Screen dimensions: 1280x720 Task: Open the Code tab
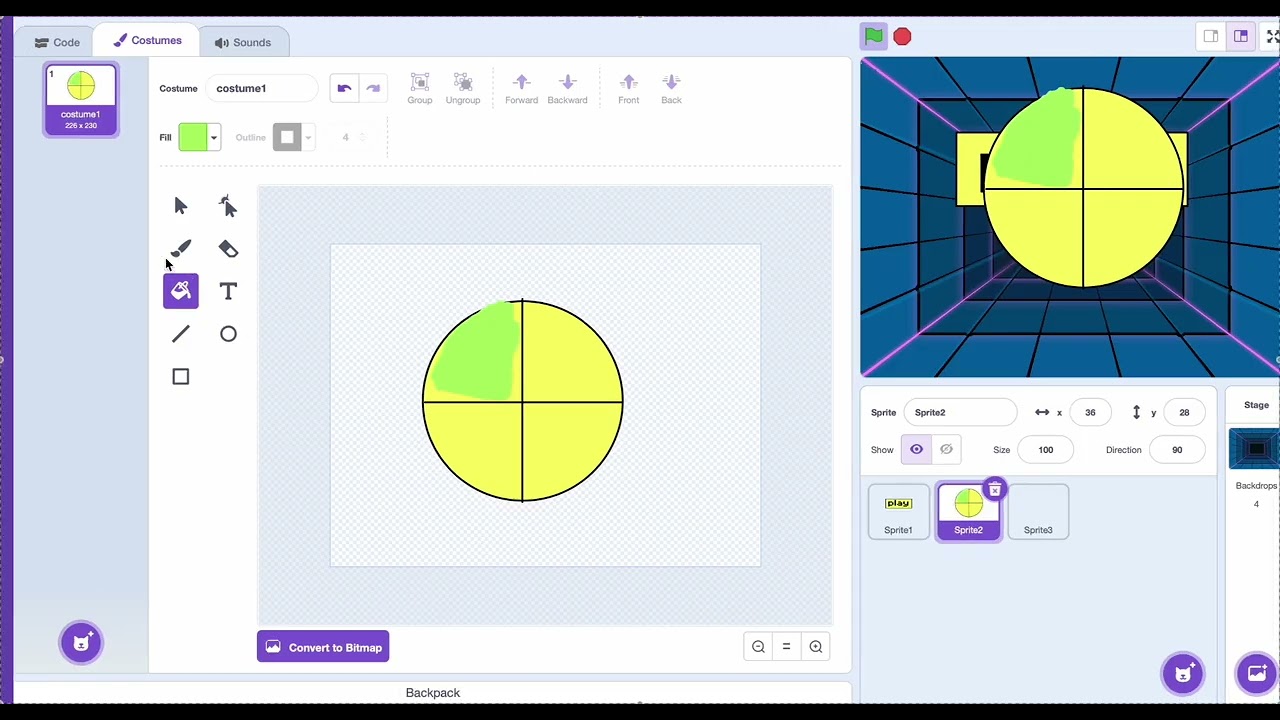point(57,42)
